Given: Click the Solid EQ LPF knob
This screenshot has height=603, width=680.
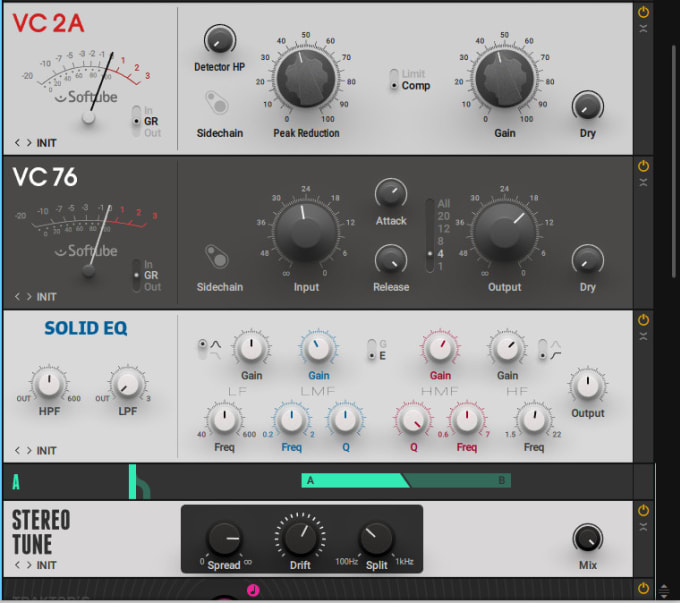Looking at the screenshot, I should 128,383.
